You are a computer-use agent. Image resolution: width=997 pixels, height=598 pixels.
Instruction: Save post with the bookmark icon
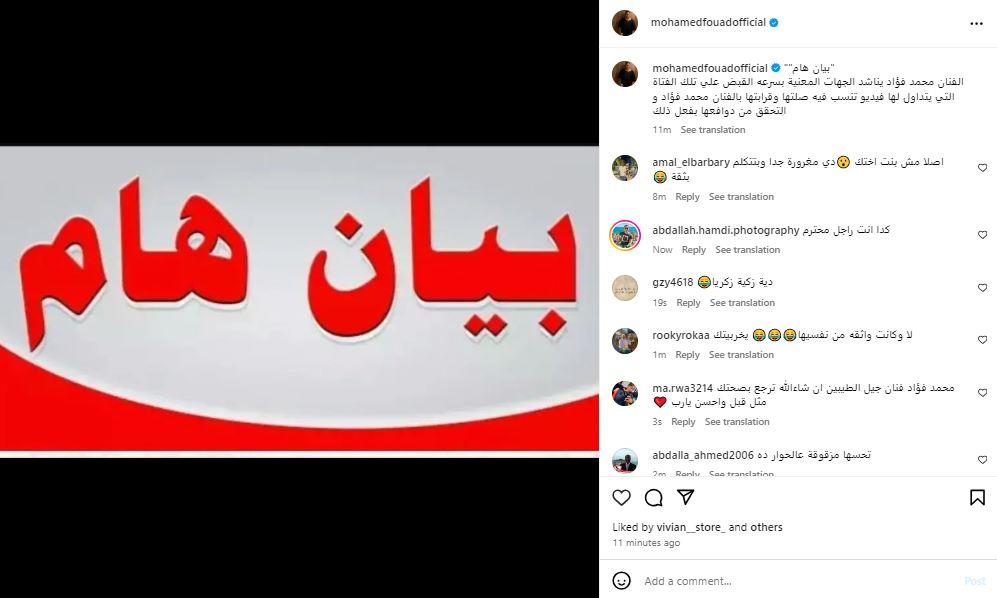(977, 497)
